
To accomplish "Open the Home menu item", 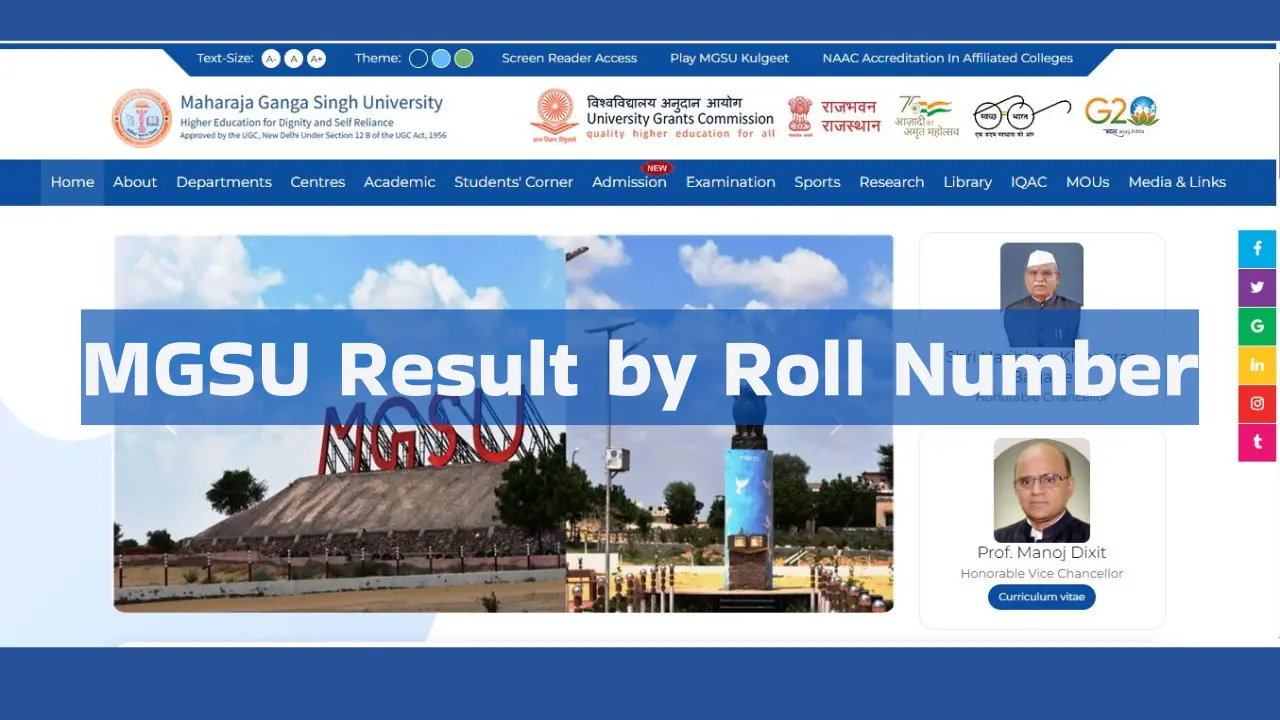I will (x=72, y=182).
